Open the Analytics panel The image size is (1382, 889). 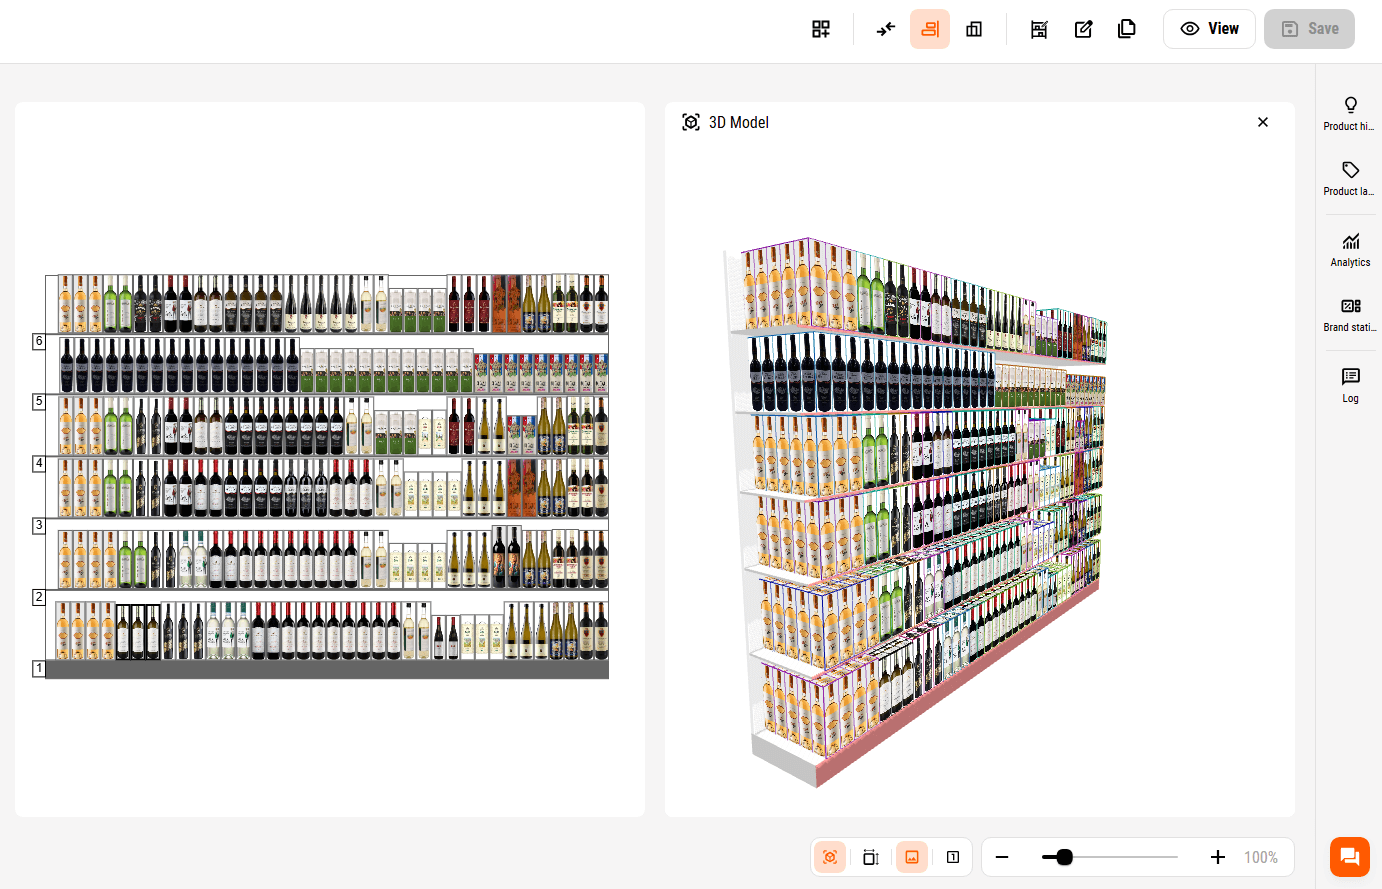point(1350,249)
